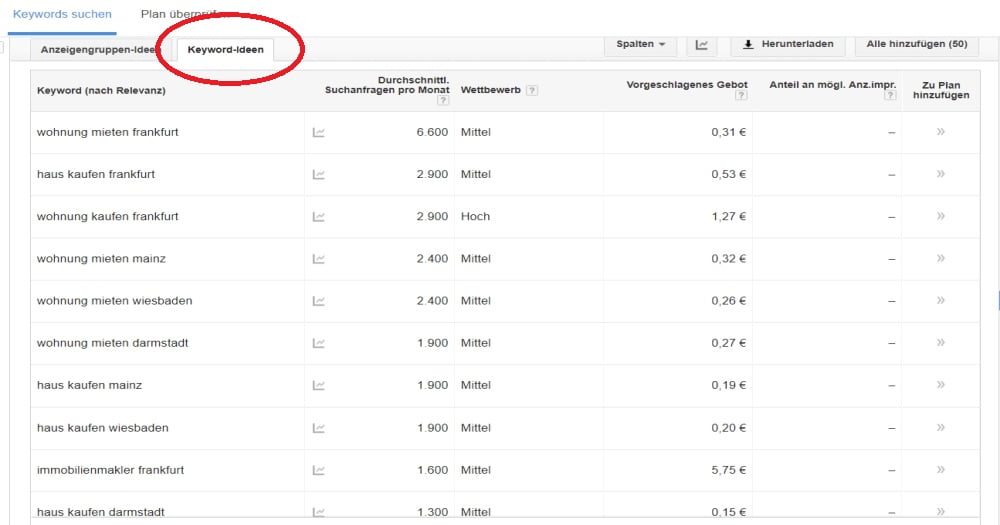Click help icon under Suchanfragen pro Monat

443,100
